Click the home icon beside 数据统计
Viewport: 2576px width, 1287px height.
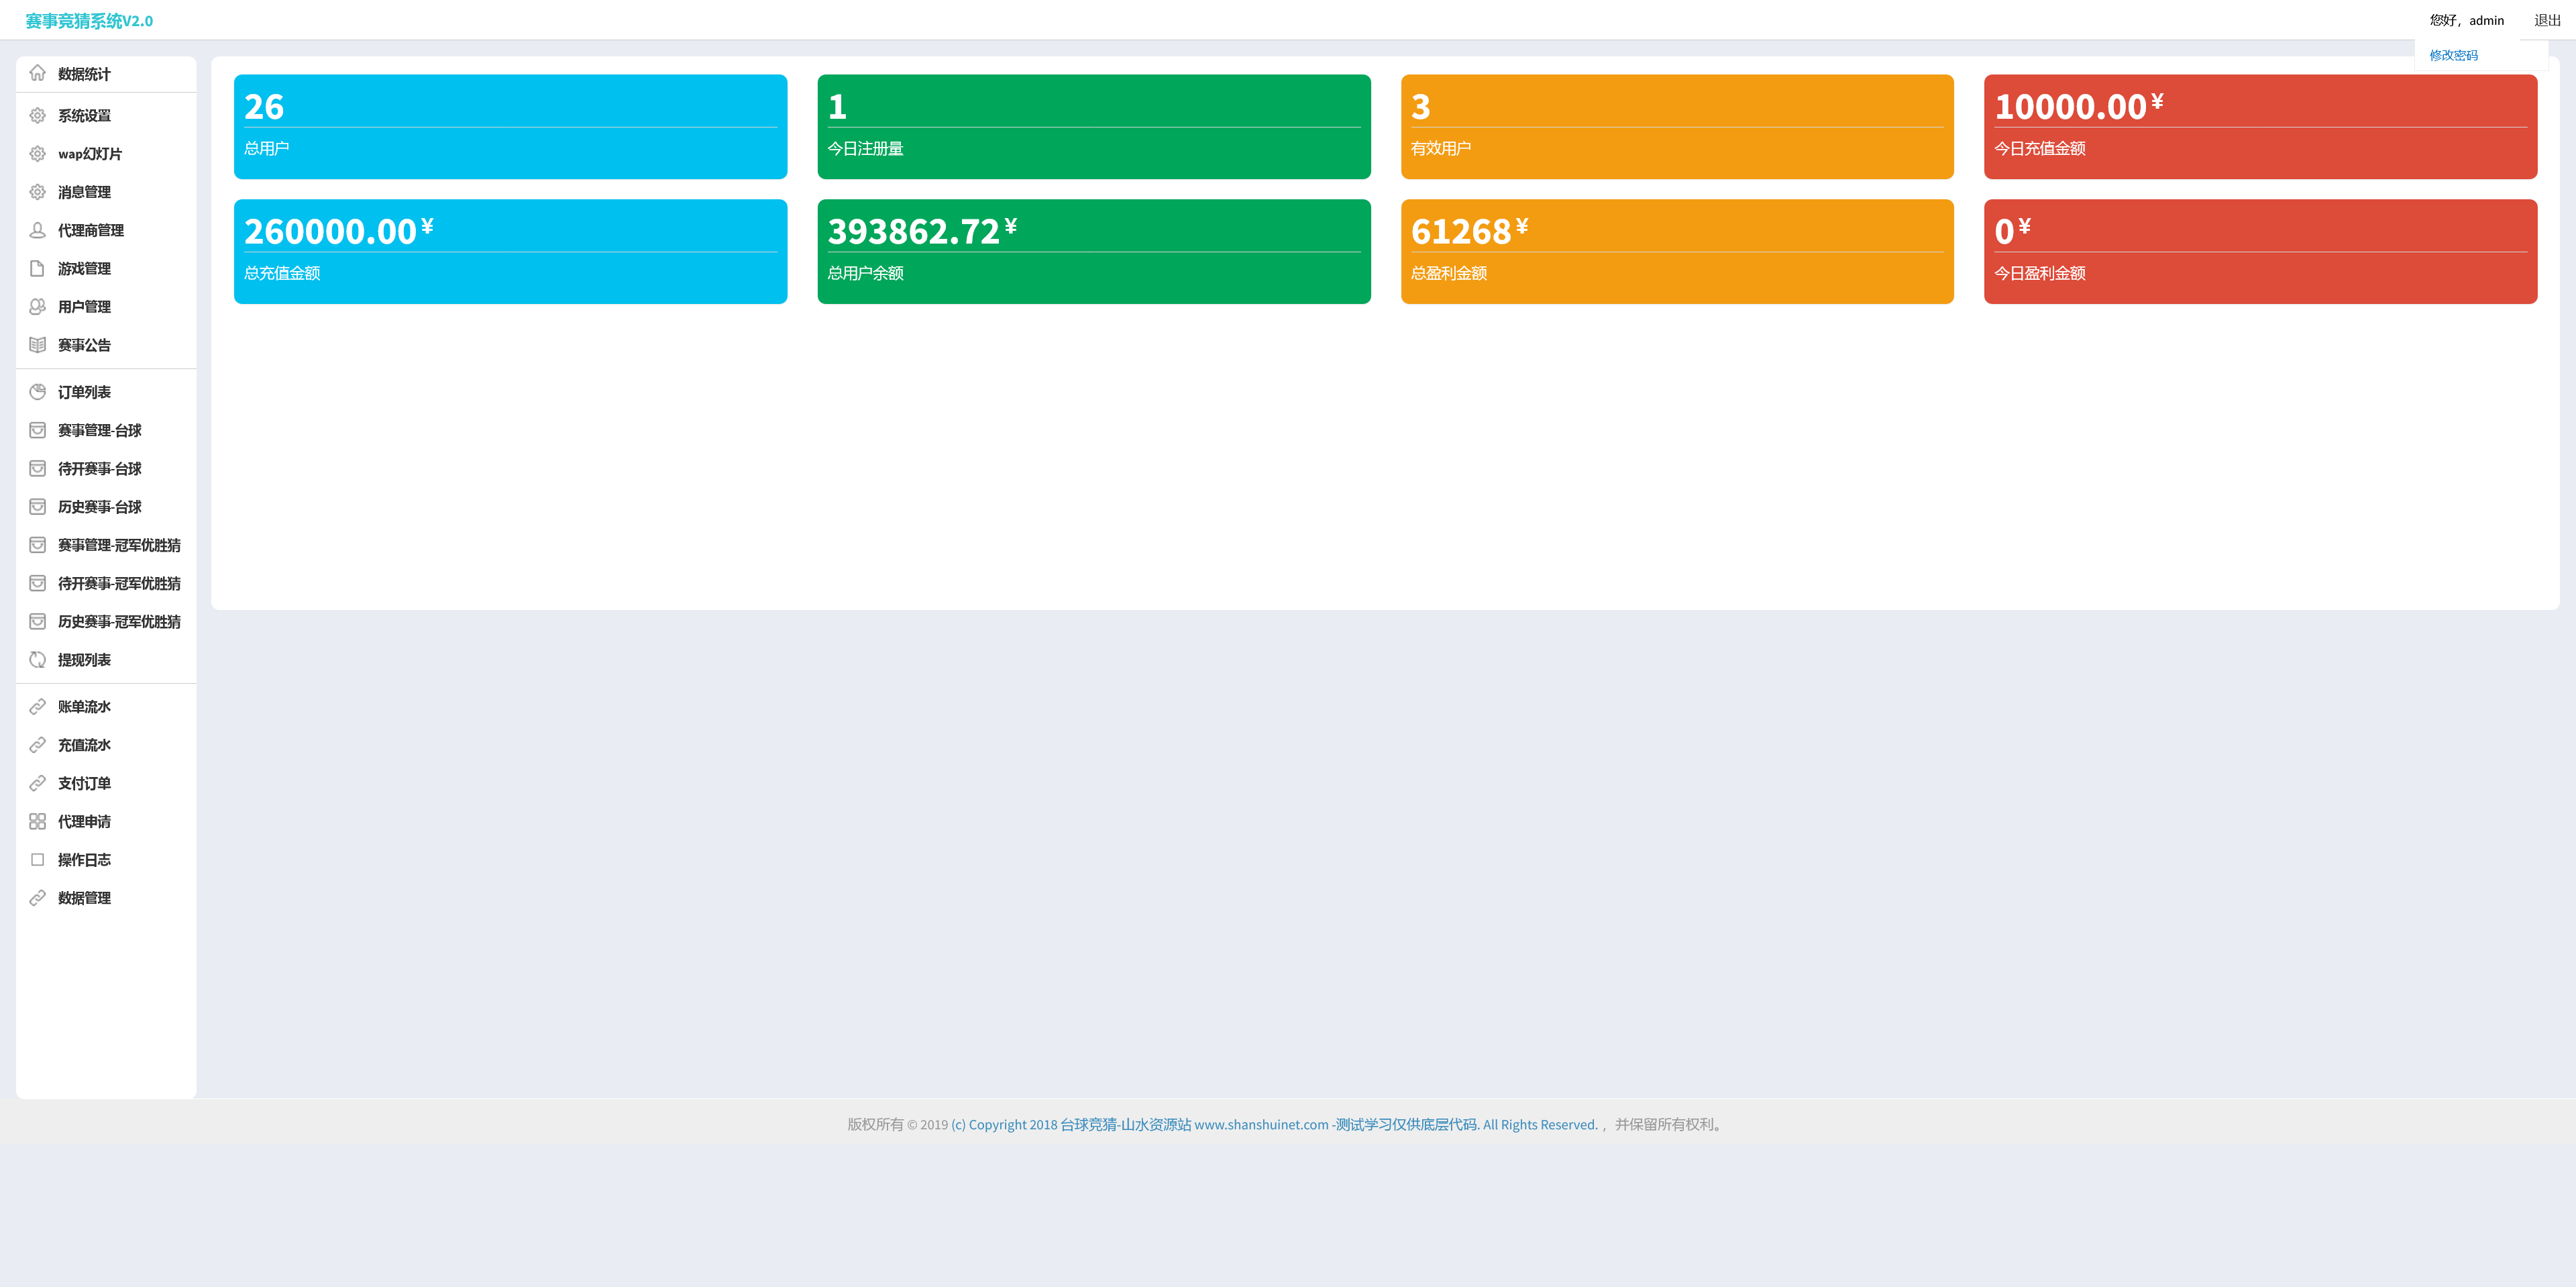[x=37, y=73]
